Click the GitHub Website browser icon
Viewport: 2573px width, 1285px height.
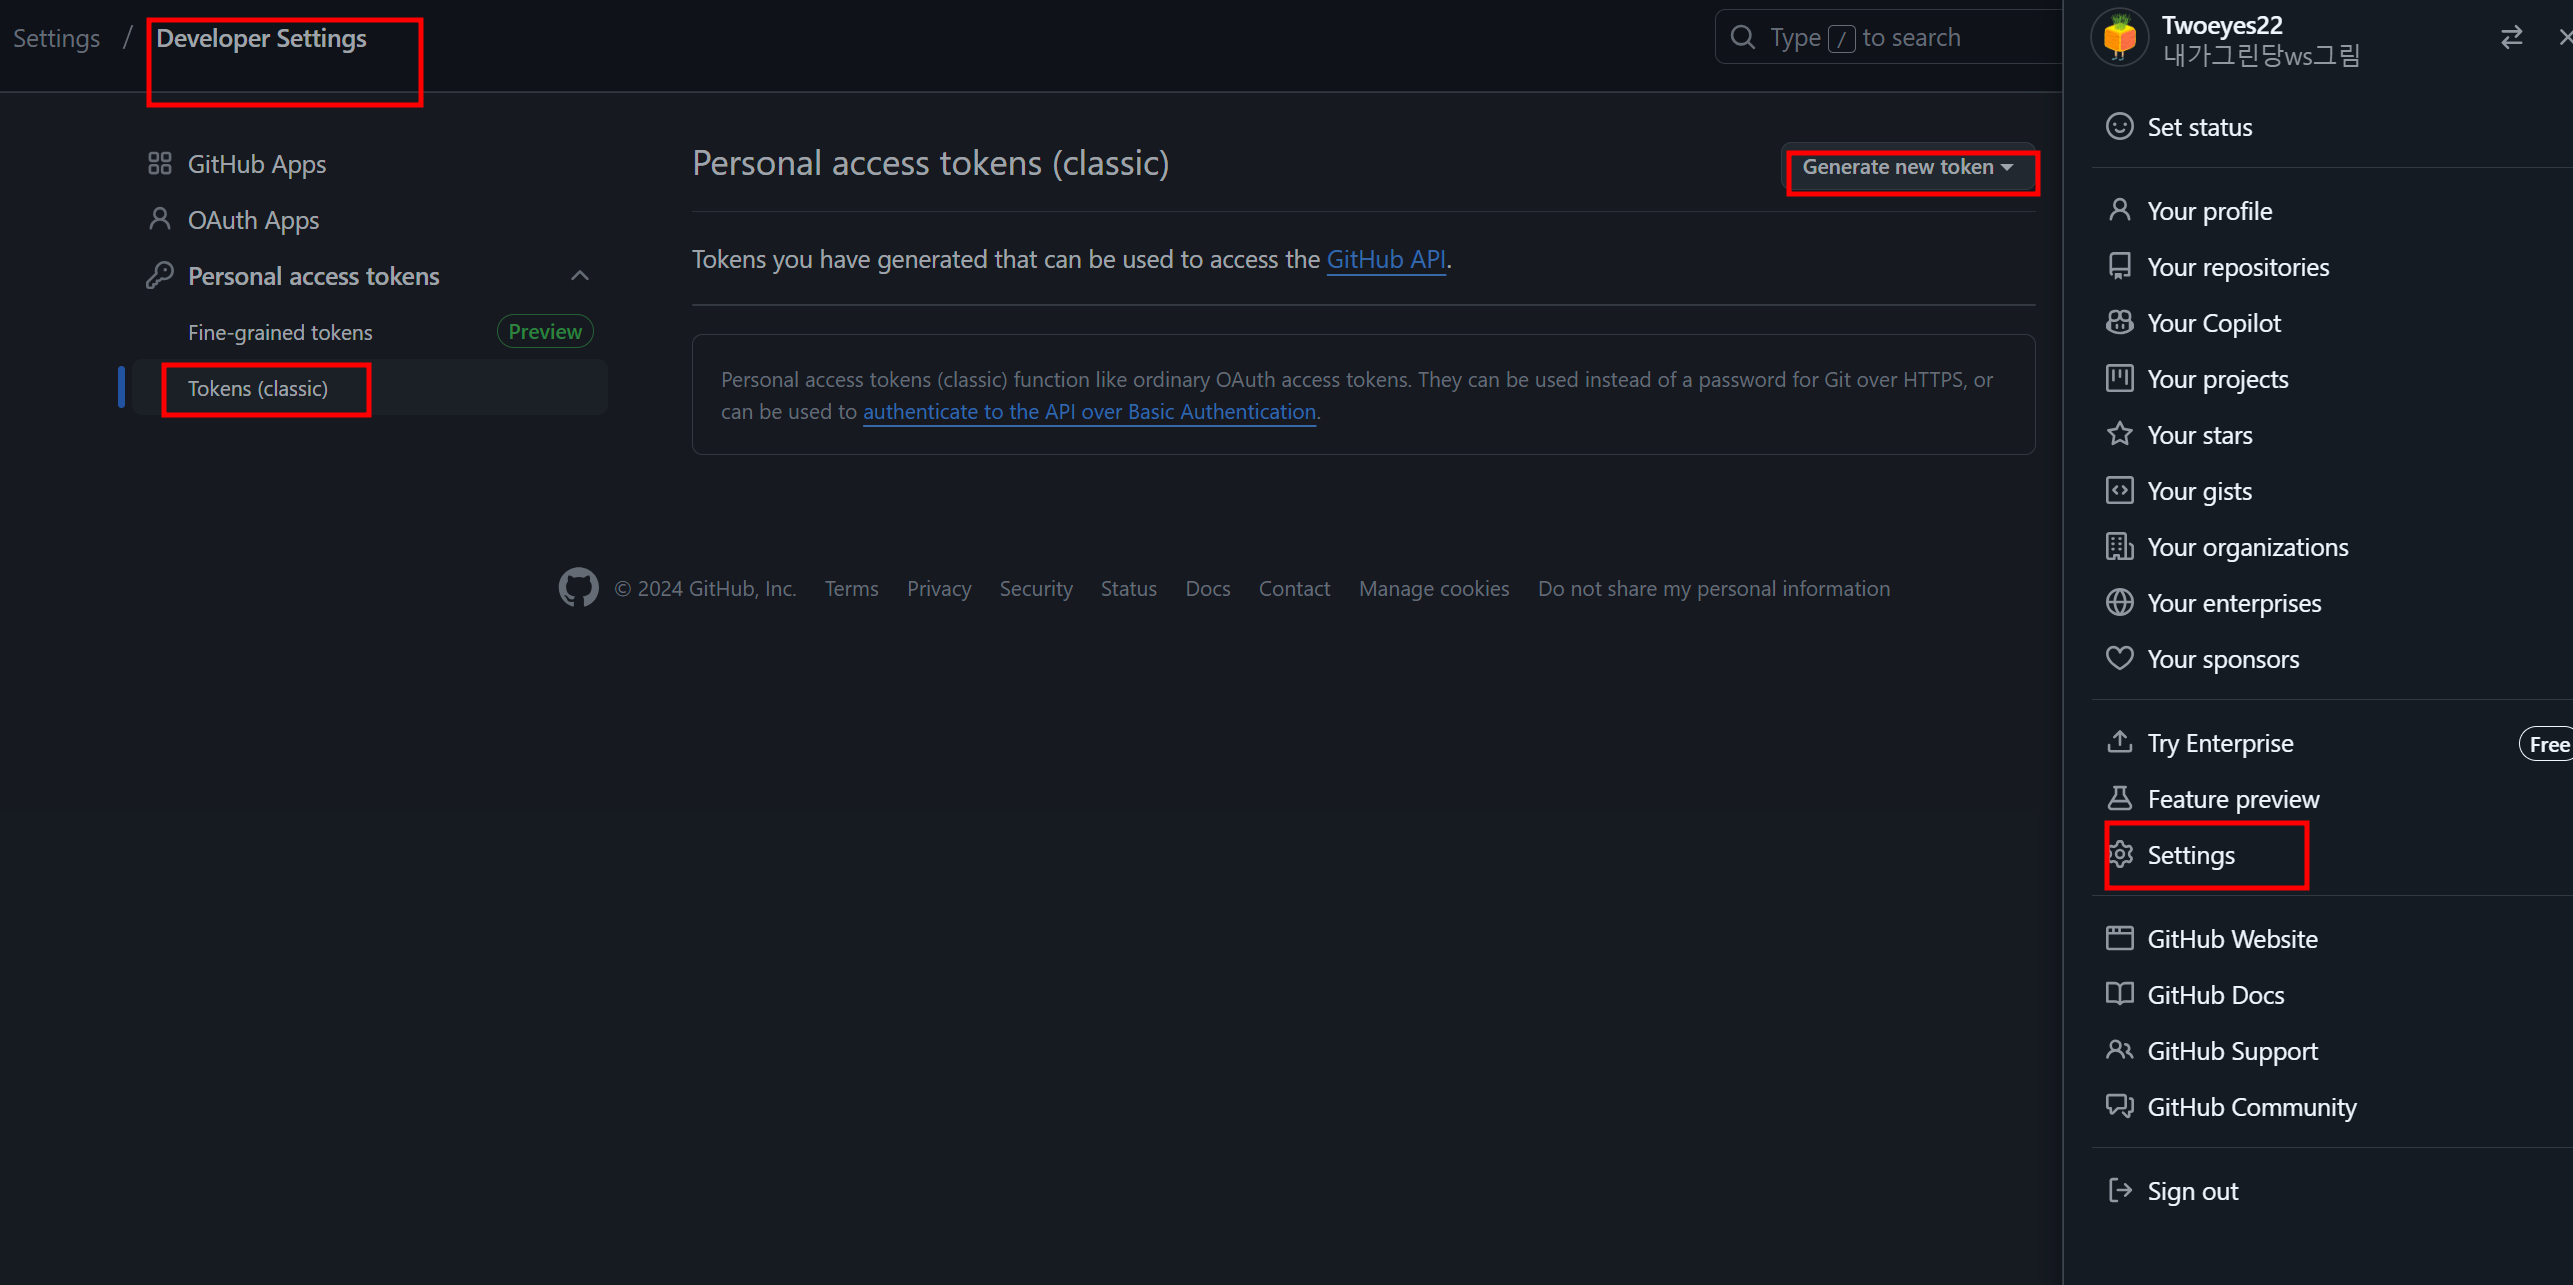[x=2119, y=939]
